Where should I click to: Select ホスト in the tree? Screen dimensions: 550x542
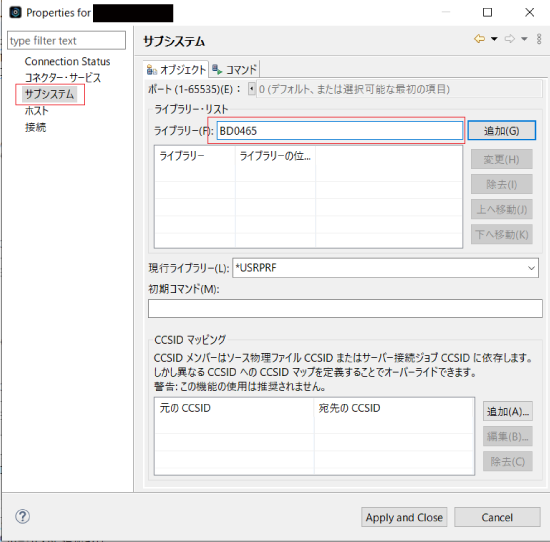pos(36,111)
